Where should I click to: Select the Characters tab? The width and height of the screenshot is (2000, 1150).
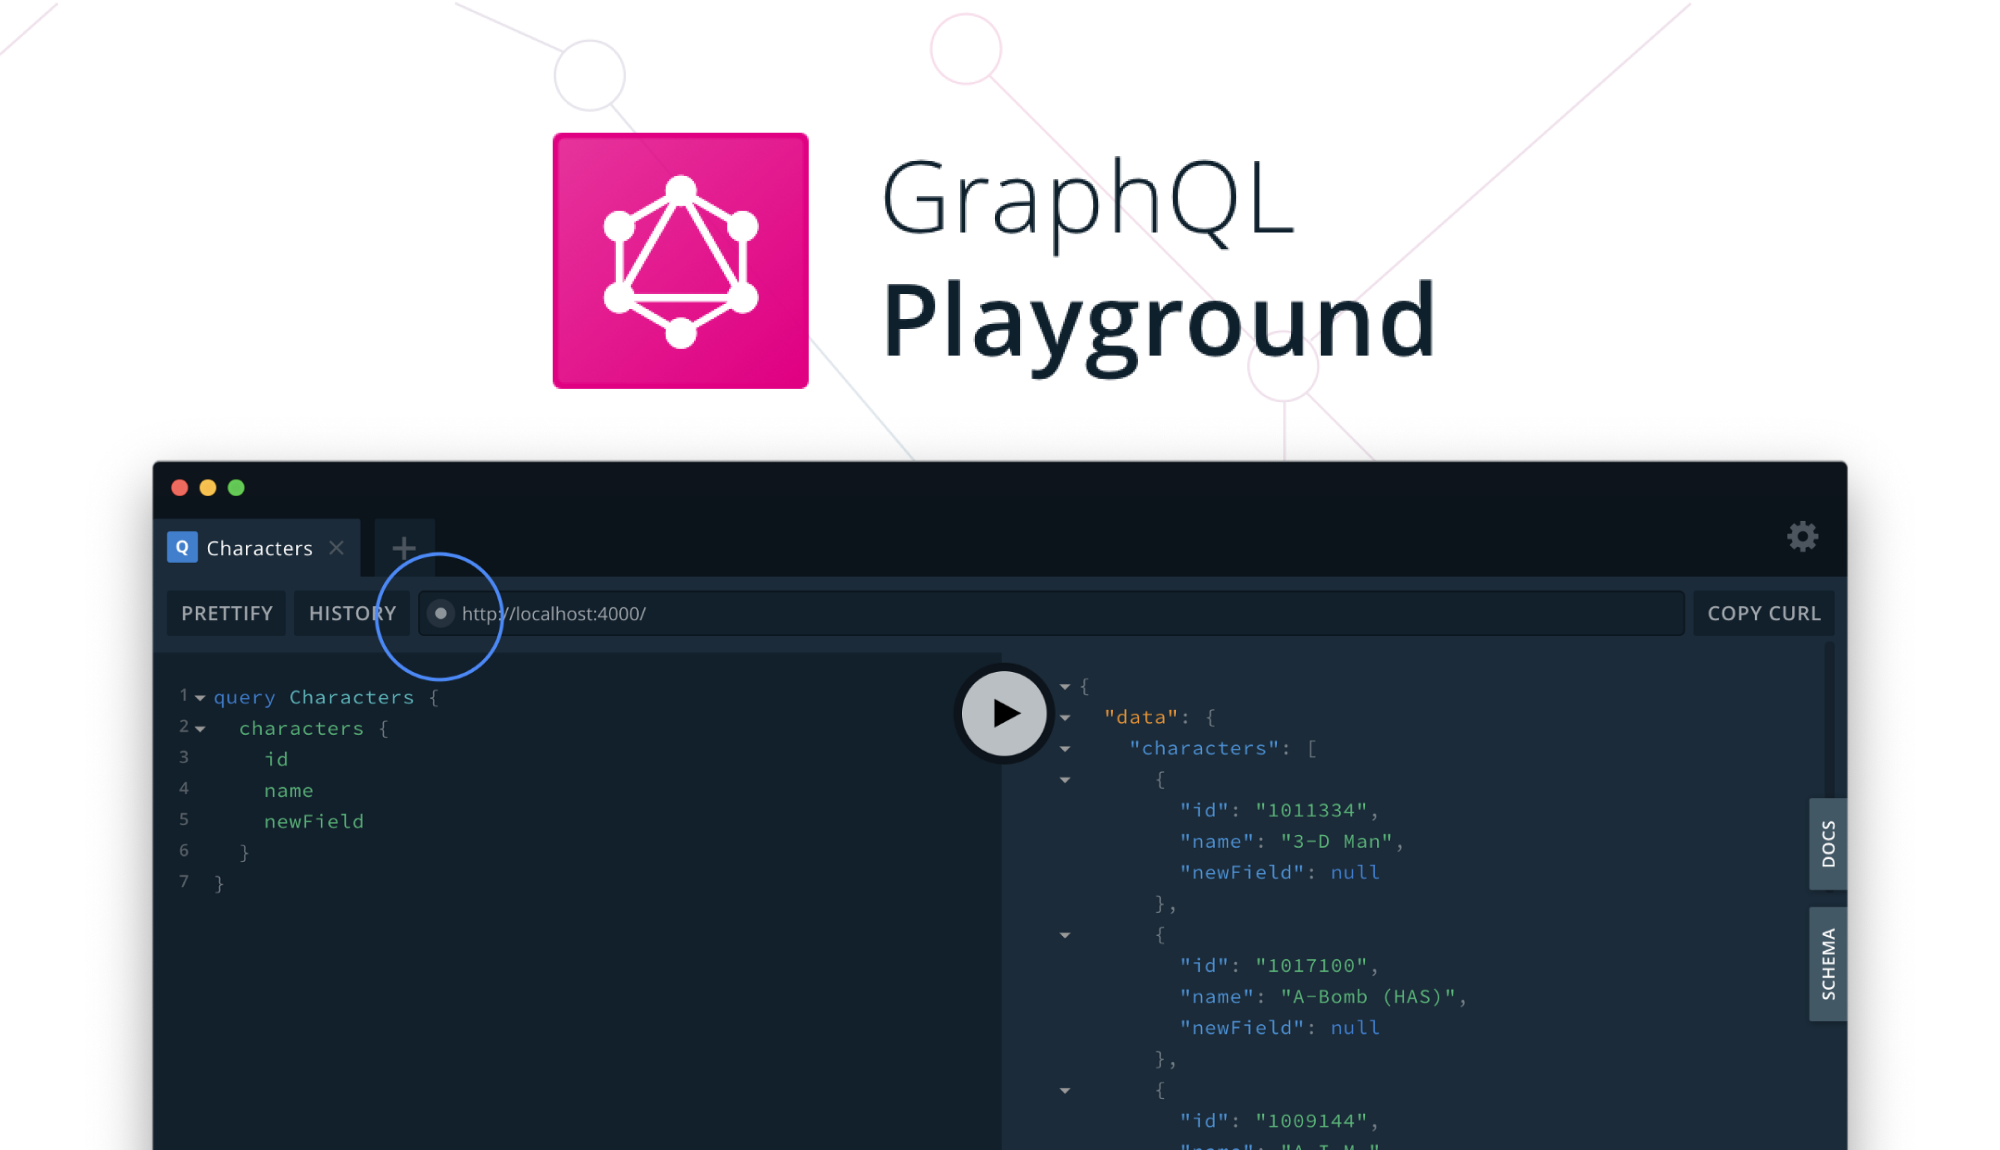[x=259, y=548]
